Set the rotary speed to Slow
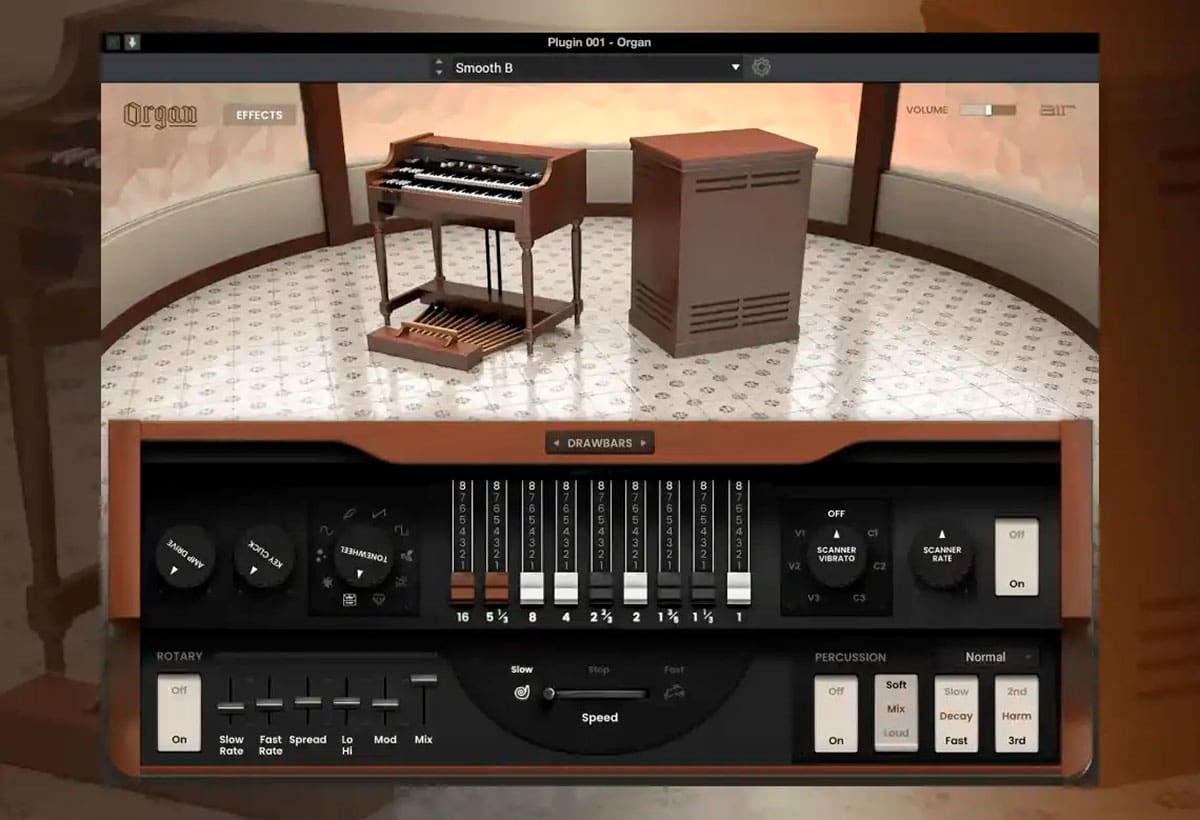Image resolution: width=1200 pixels, height=820 pixels. (522, 669)
